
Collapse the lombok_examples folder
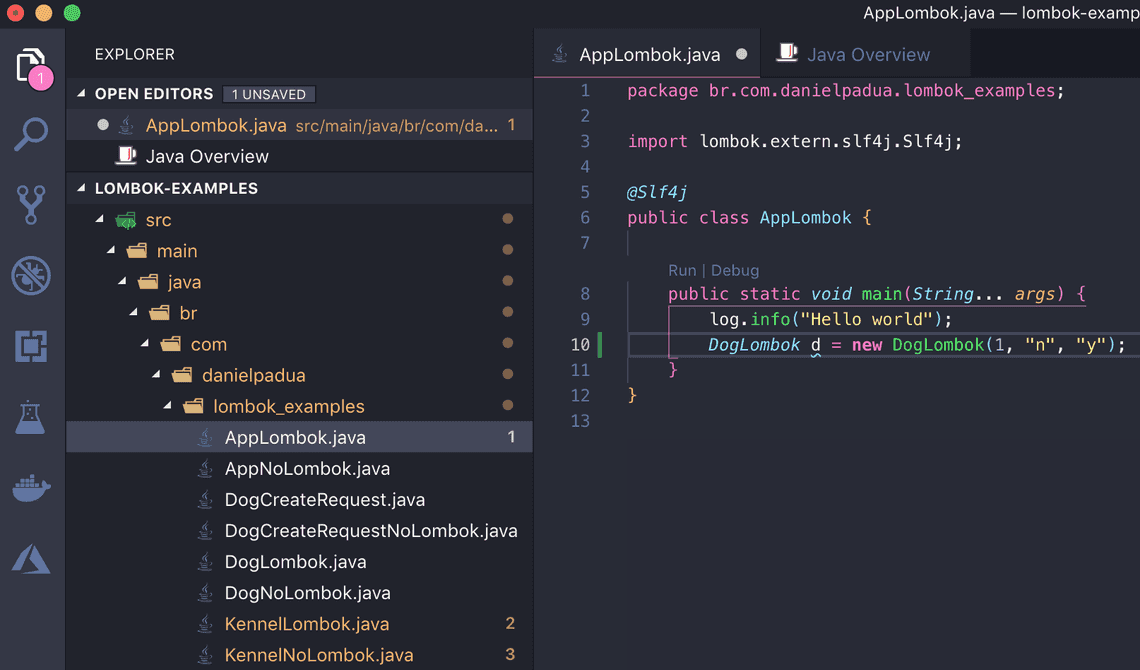click(169, 406)
